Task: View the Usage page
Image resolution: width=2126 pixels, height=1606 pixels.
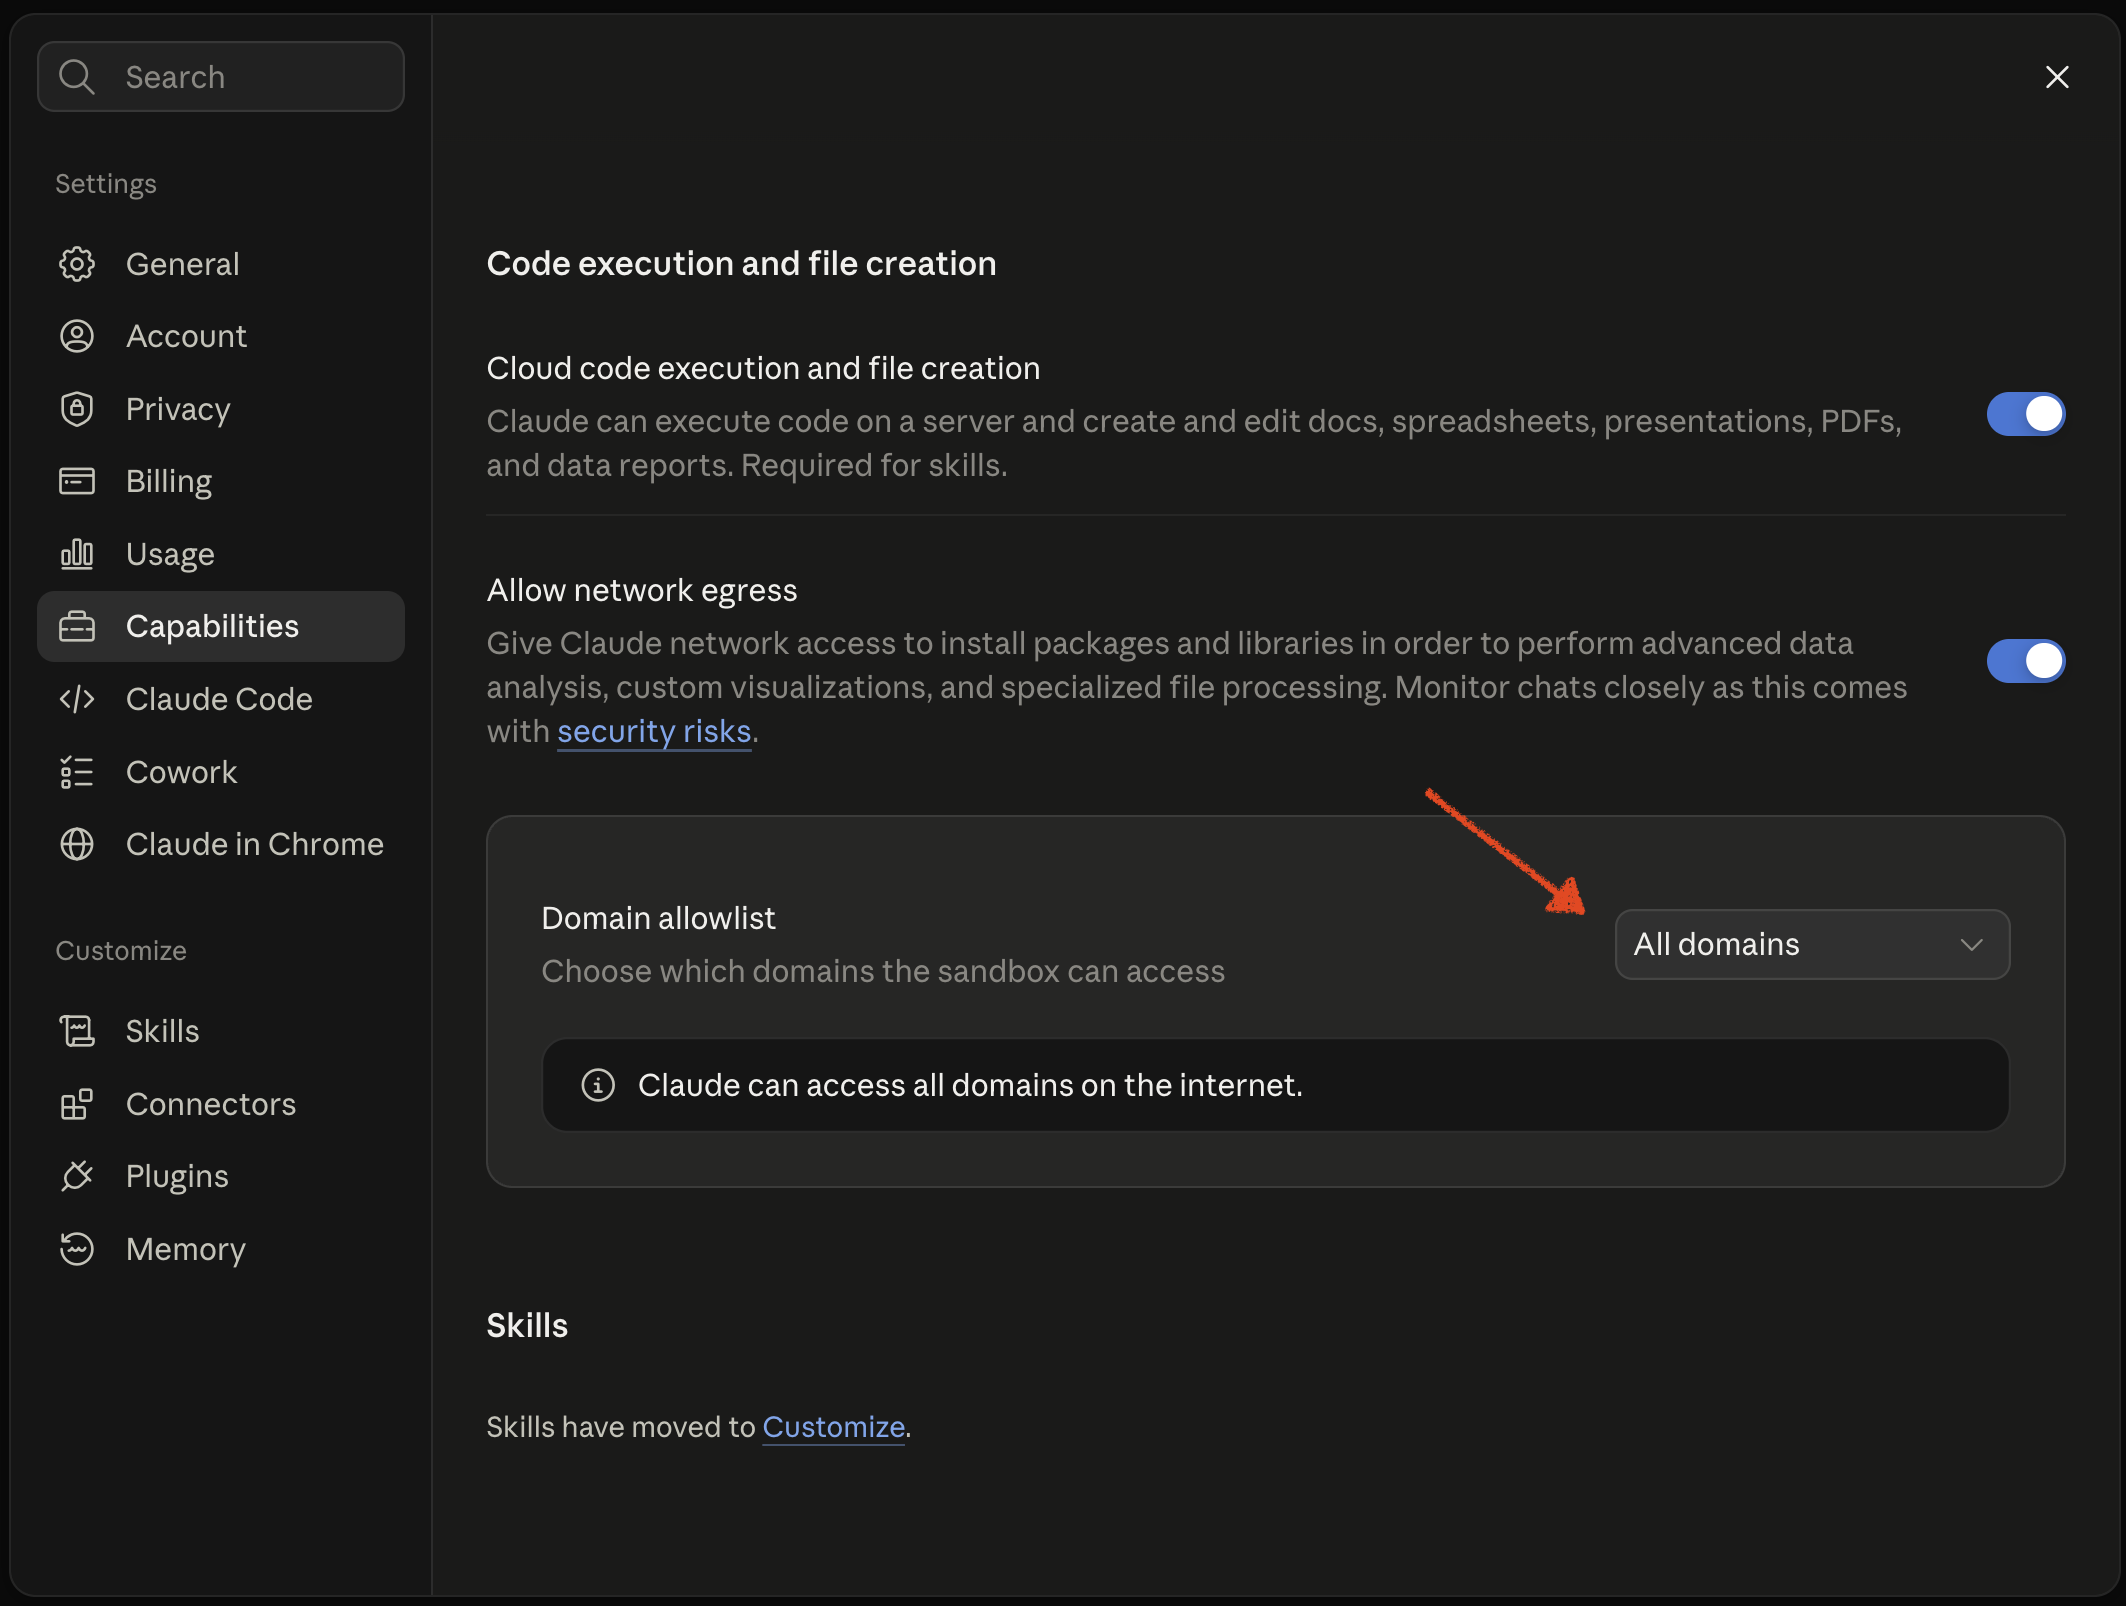Action: point(221,554)
